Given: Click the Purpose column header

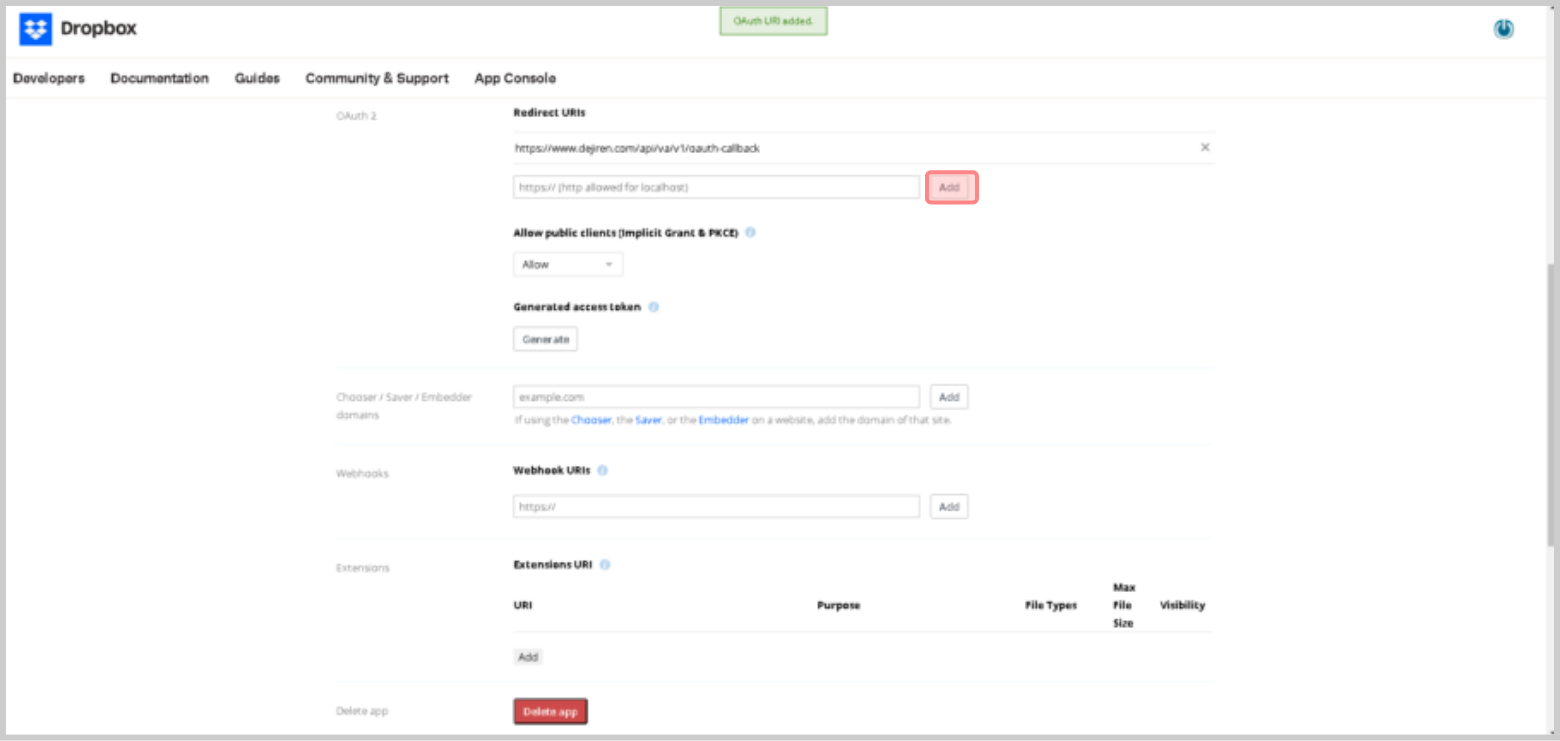Looking at the screenshot, I should tap(838, 605).
